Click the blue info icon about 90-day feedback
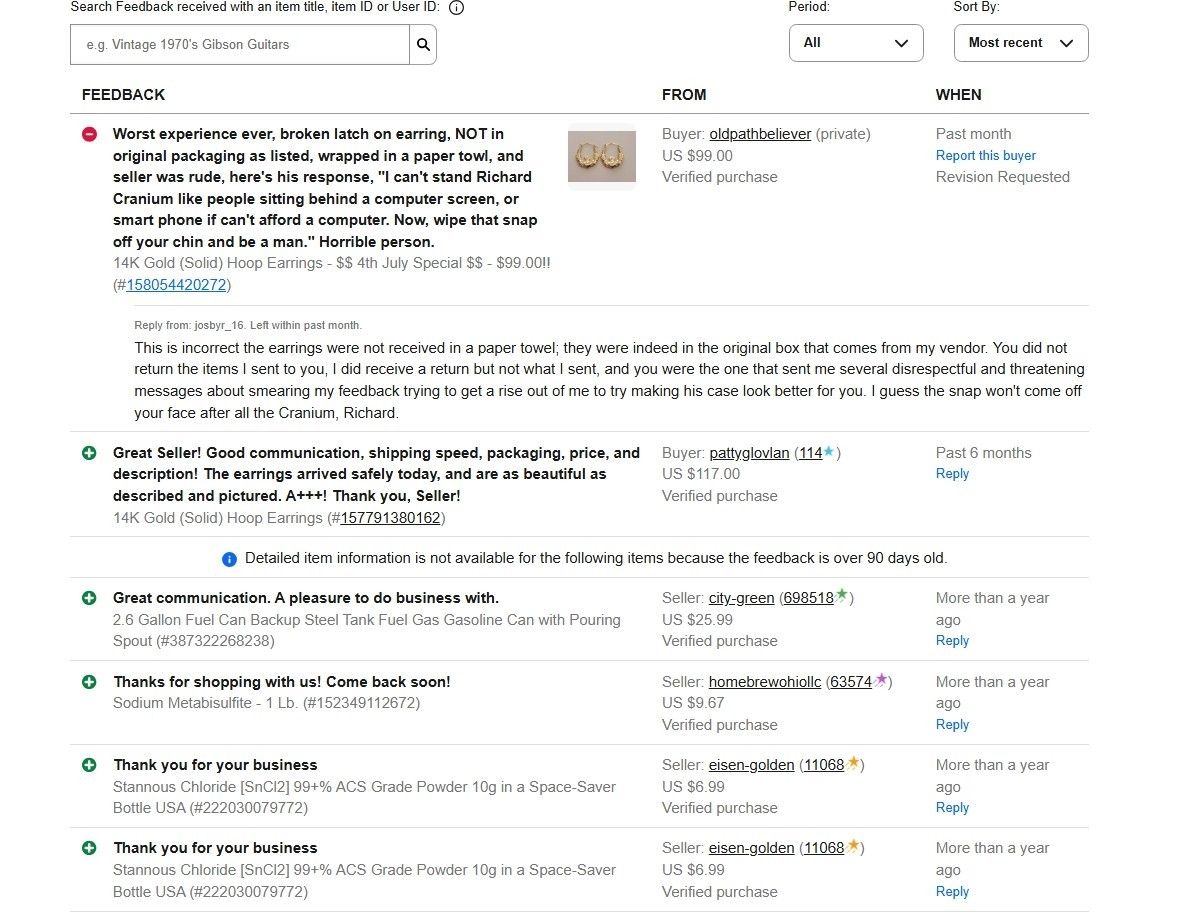Viewport: 1183px width, 912px height. tap(229, 559)
